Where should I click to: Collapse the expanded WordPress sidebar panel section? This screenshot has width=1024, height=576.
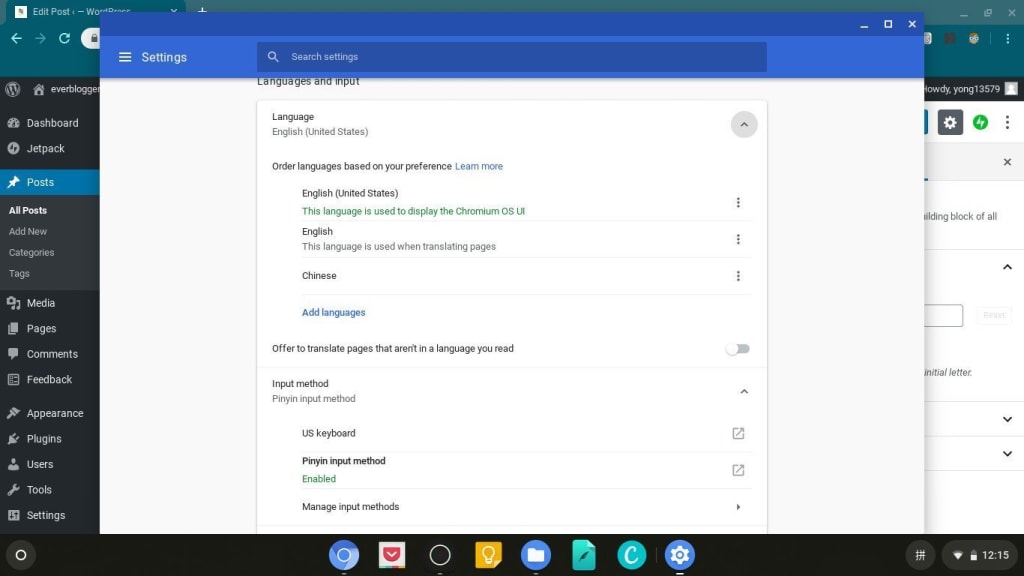[1007, 267]
